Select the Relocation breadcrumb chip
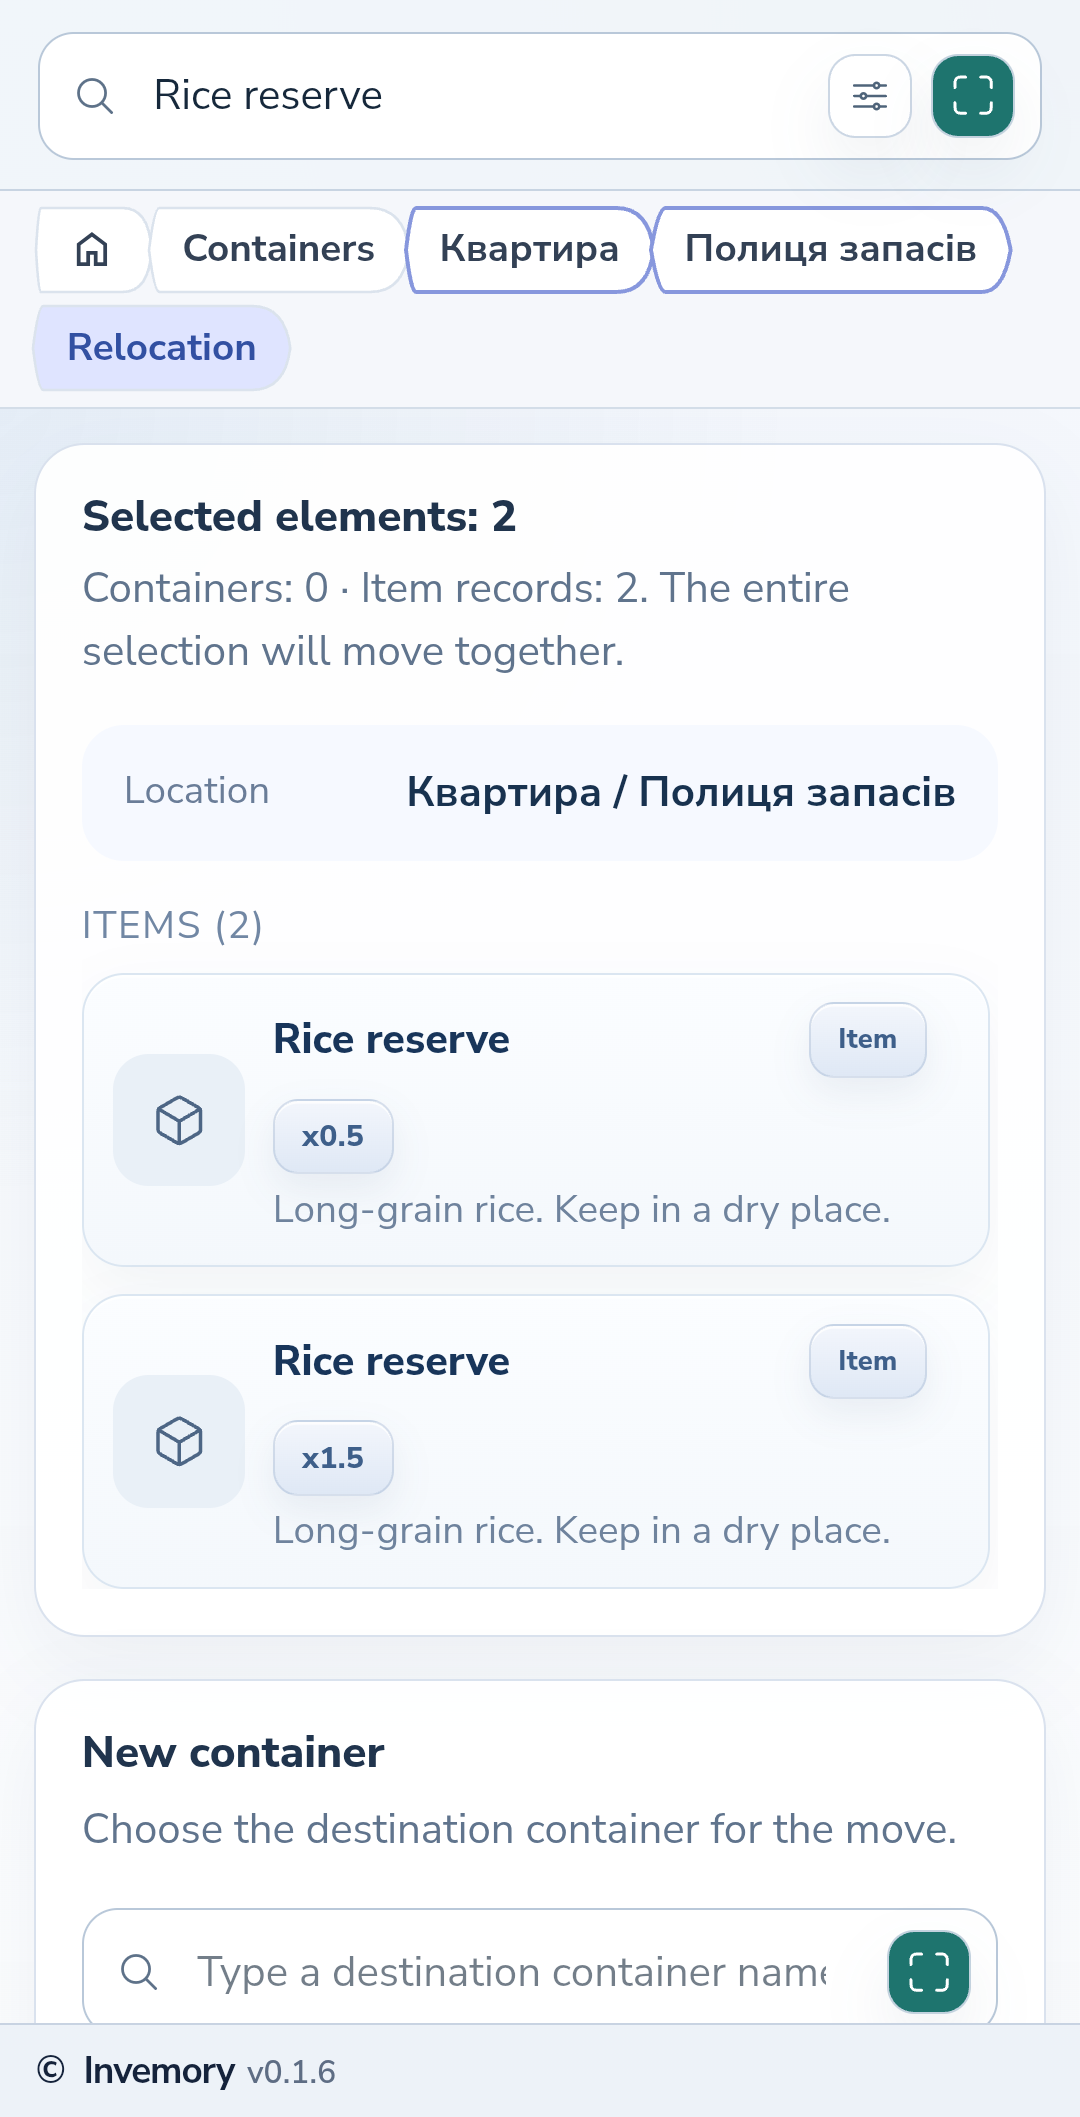Image resolution: width=1080 pixels, height=2117 pixels. [162, 348]
